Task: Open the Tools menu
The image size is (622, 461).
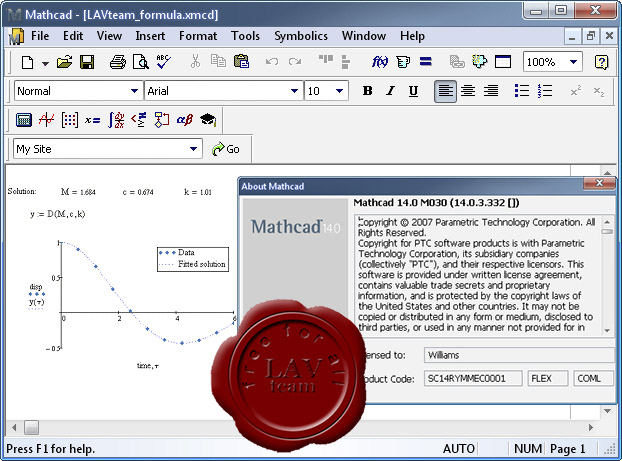Action: coord(246,36)
